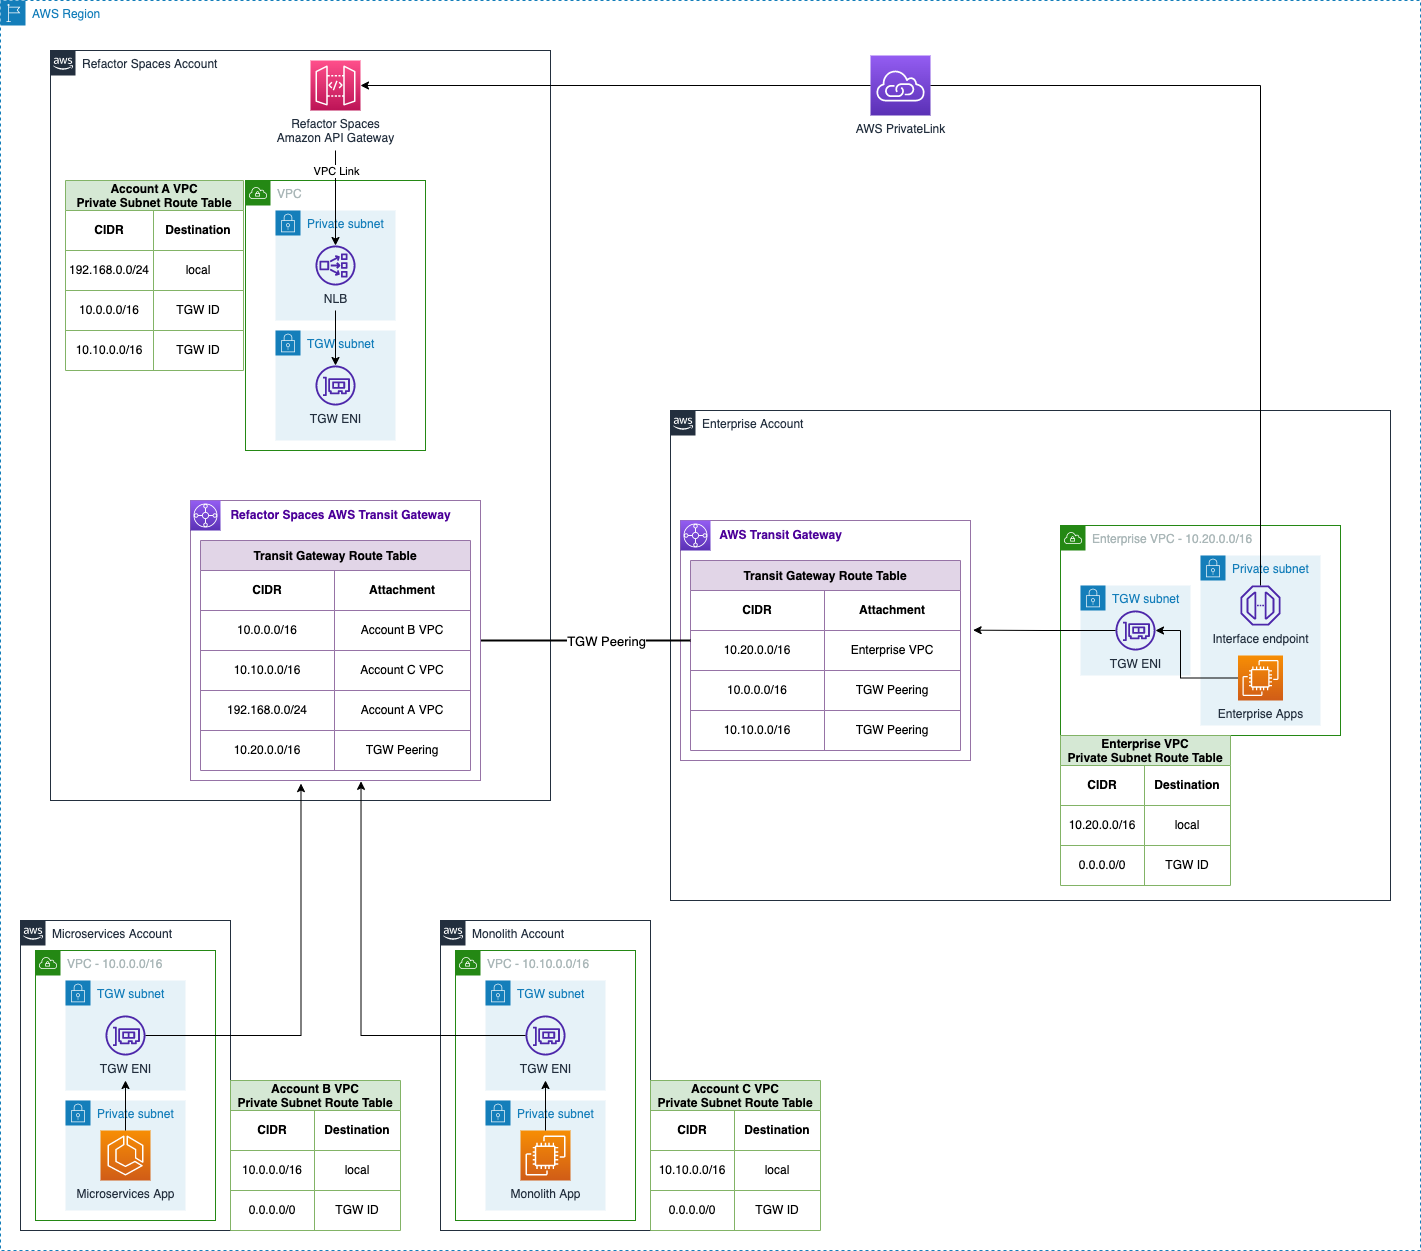
Task: Select the Refactor Spaces Account AWS logo
Action: 63,63
